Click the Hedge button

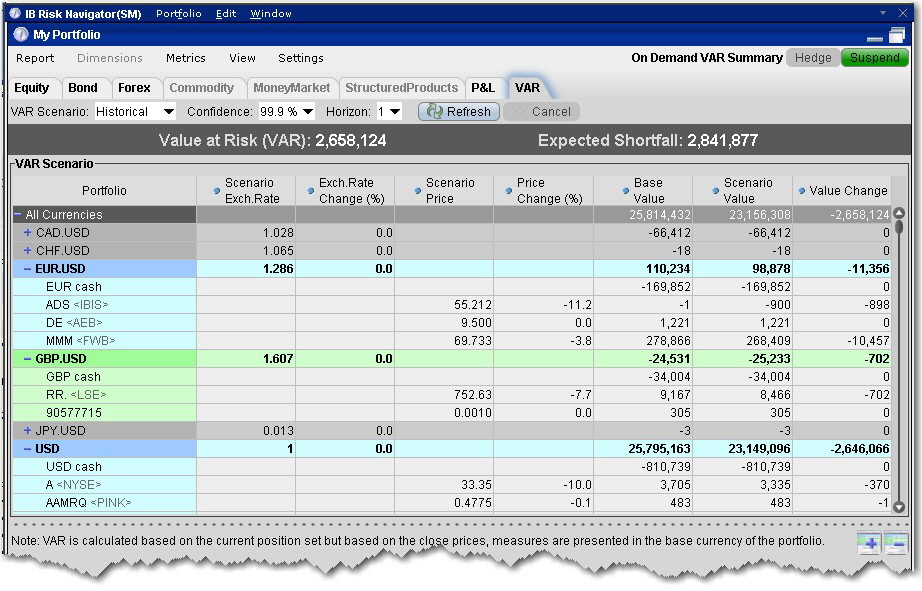(812, 58)
